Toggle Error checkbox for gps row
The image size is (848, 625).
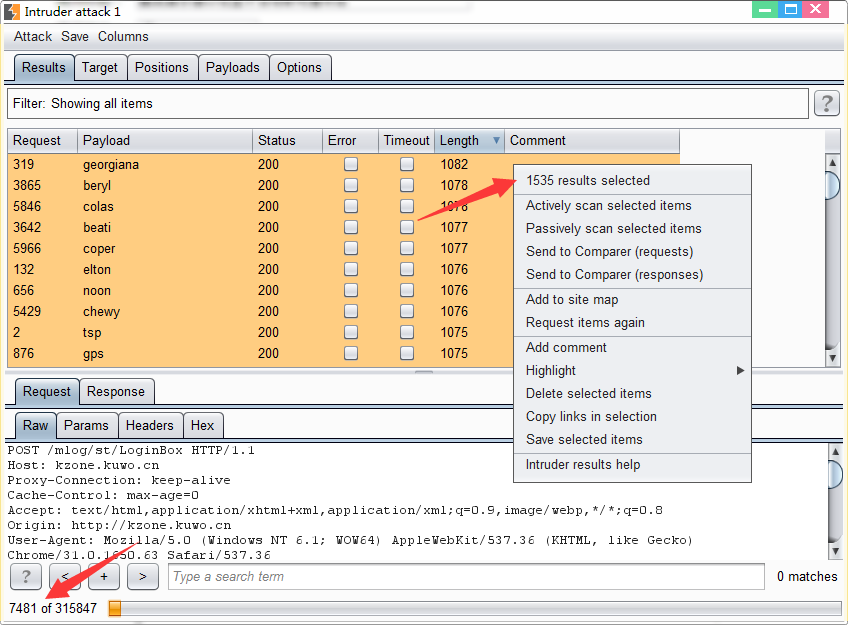351,354
